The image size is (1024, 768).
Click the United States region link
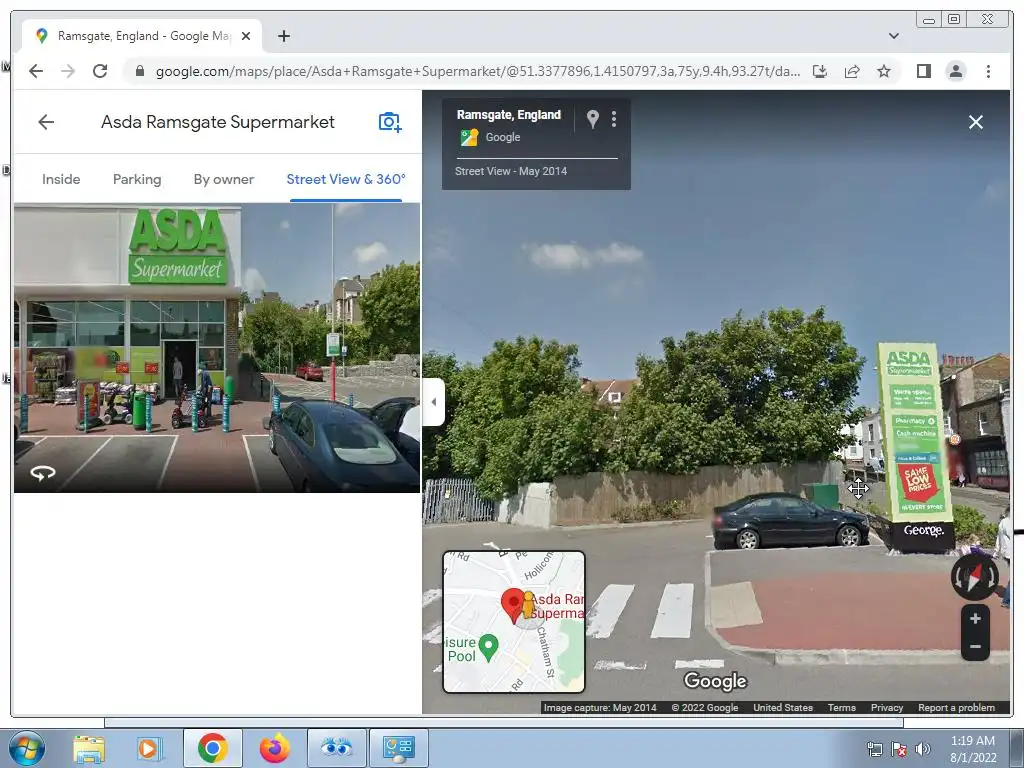click(x=783, y=707)
